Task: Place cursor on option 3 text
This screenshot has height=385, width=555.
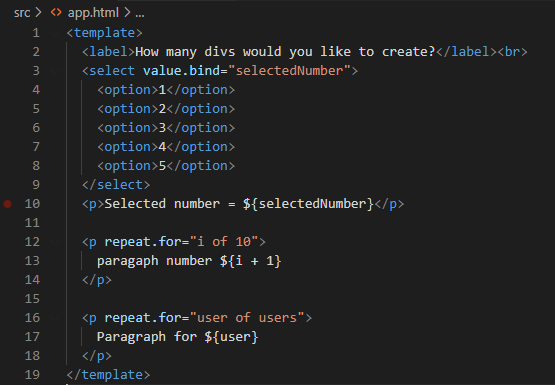Action: click(x=162, y=128)
